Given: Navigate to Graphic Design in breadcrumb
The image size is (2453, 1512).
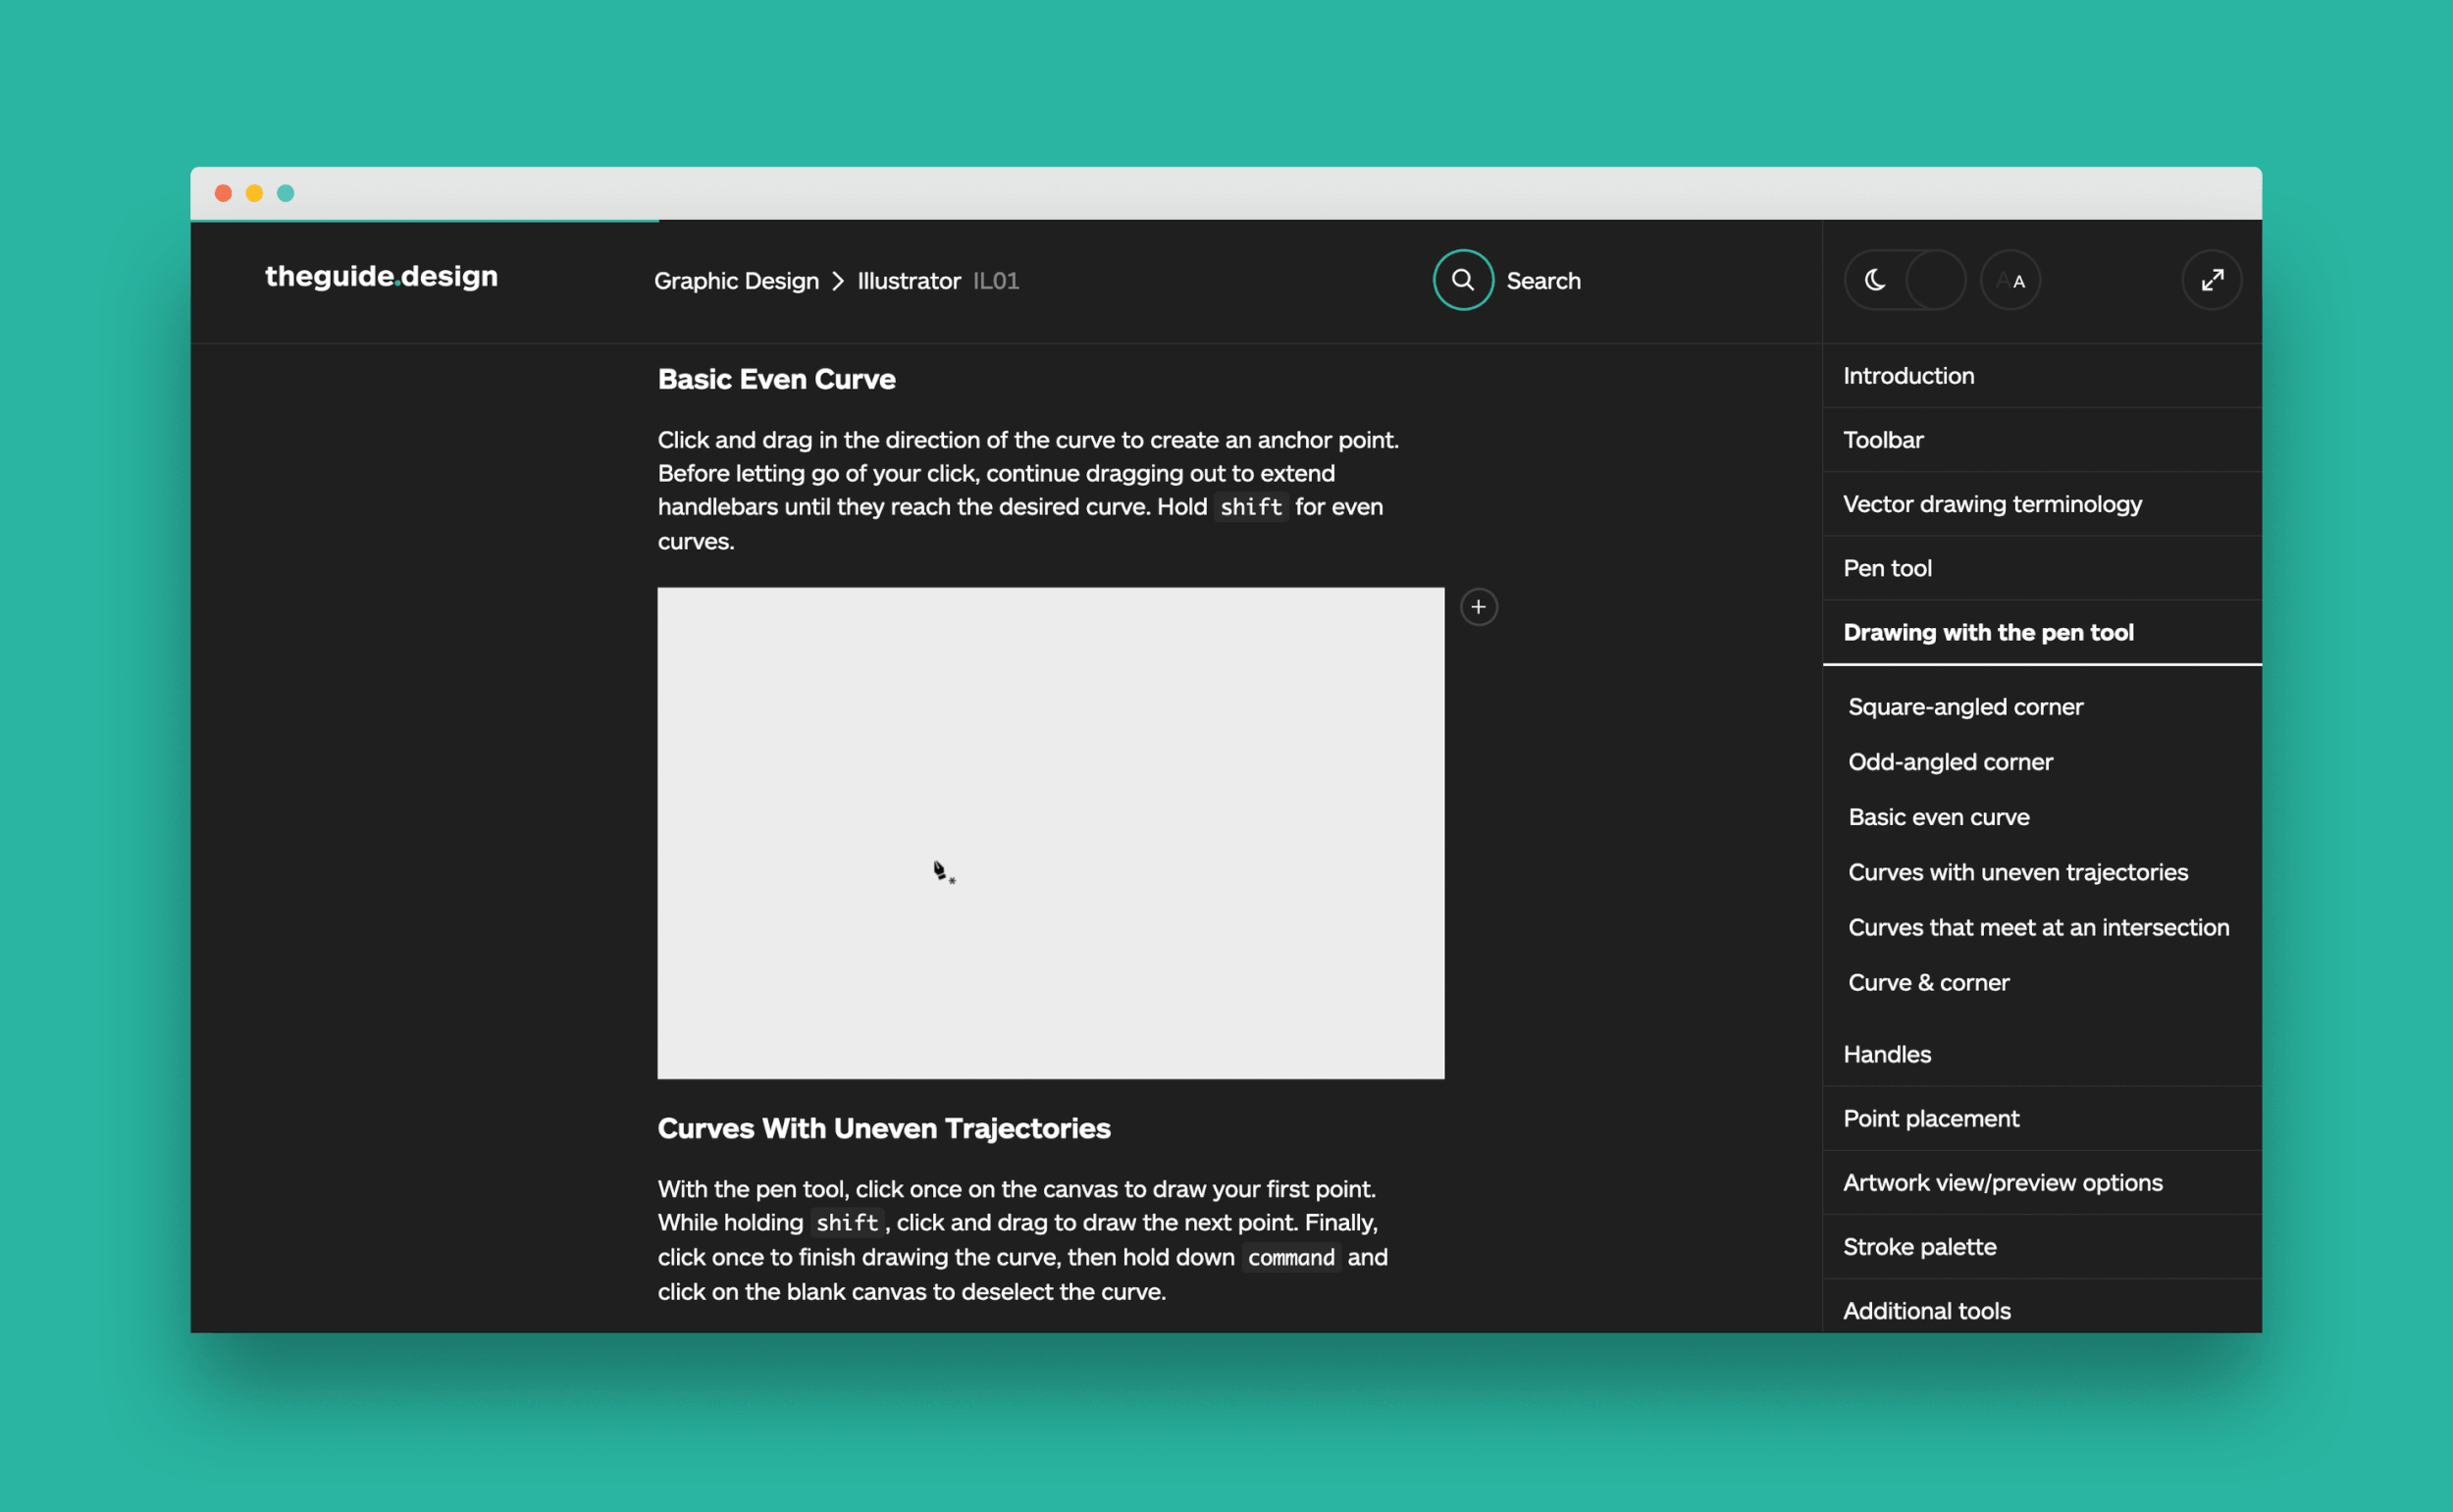Looking at the screenshot, I should [736, 281].
